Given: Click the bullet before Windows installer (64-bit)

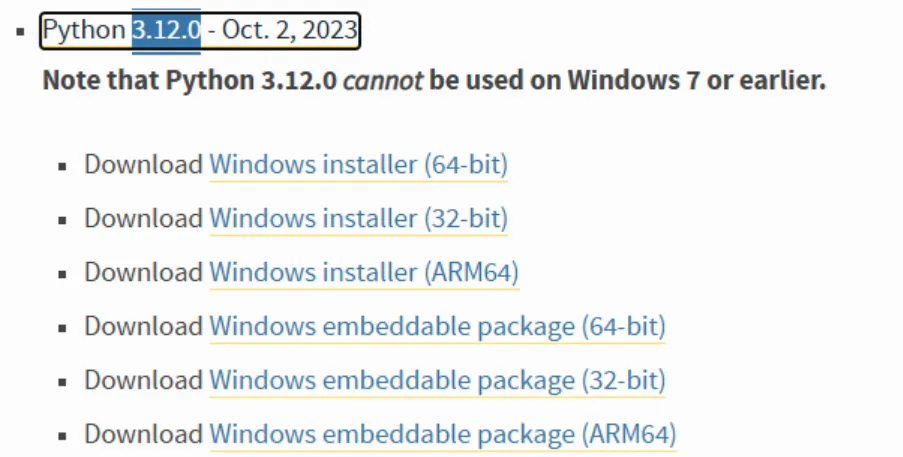Looking at the screenshot, I should click(x=63, y=166).
